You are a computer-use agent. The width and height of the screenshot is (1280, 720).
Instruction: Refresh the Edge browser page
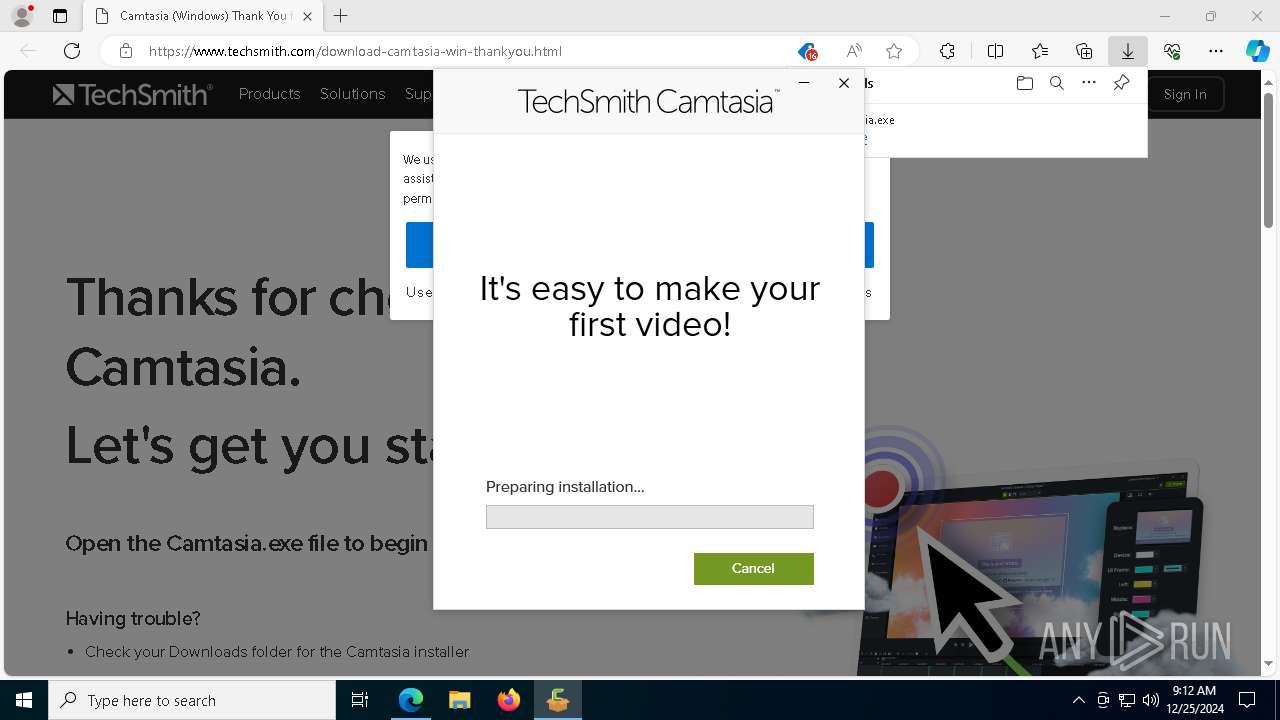tap(72, 51)
